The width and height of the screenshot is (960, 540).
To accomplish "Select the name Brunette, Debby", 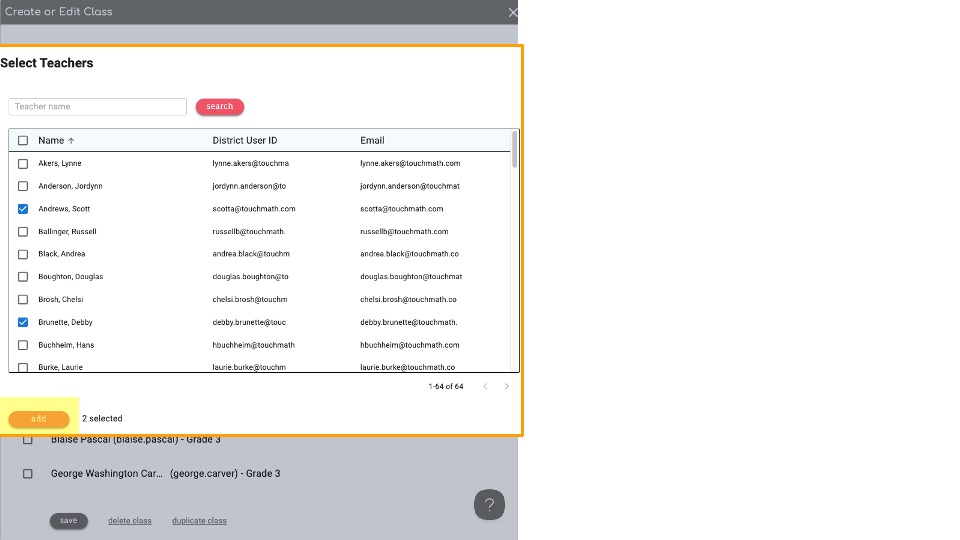I will (x=66, y=322).
